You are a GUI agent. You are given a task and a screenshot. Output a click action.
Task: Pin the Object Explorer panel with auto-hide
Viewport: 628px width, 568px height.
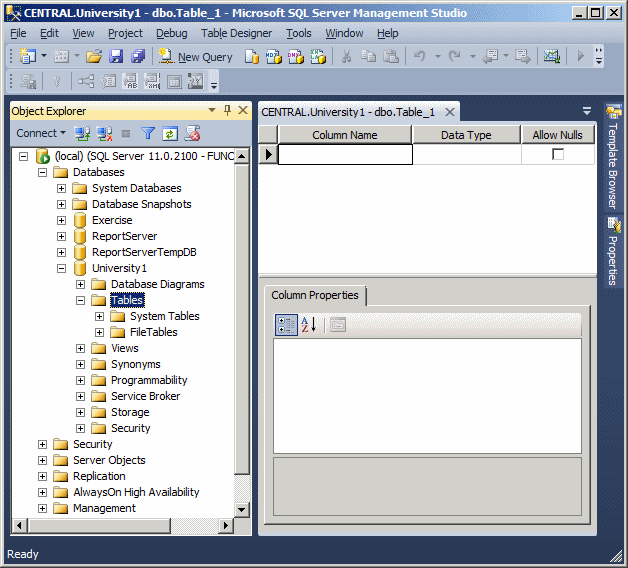pos(227,110)
